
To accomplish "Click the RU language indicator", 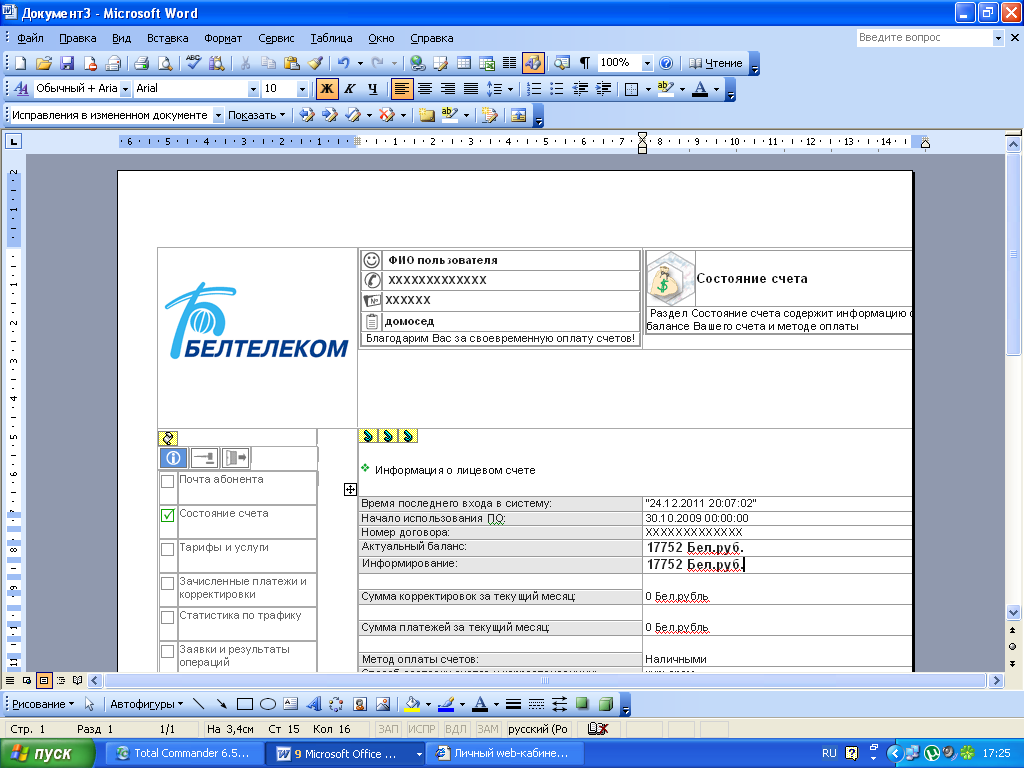I will 829,753.
